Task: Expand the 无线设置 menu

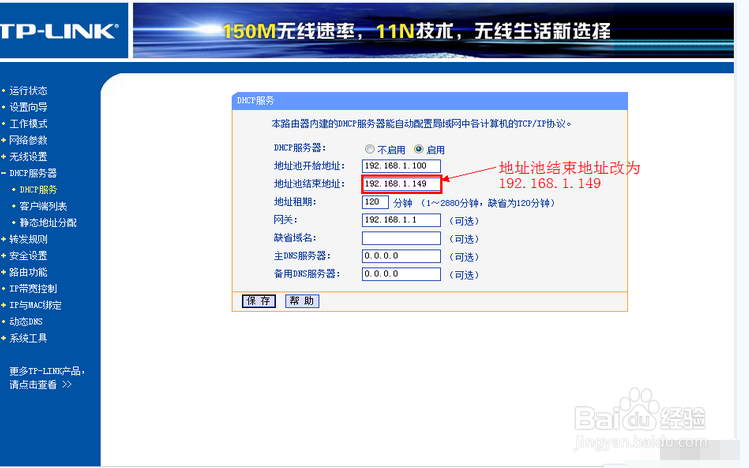Action: tap(28, 157)
